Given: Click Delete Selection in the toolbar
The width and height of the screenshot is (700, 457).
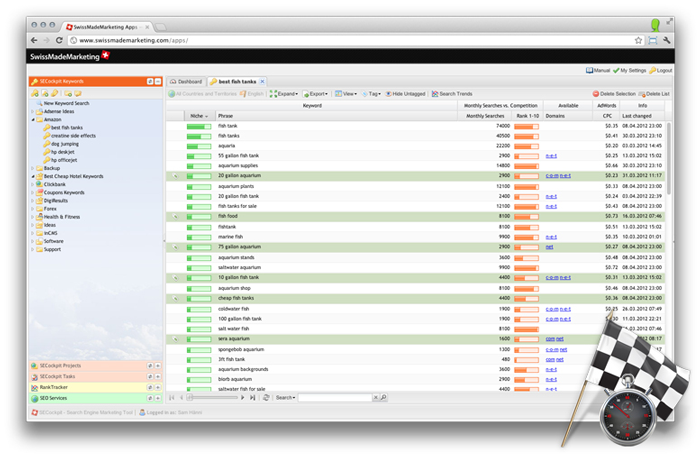Looking at the screenshot, I should [x=614, y=94].
